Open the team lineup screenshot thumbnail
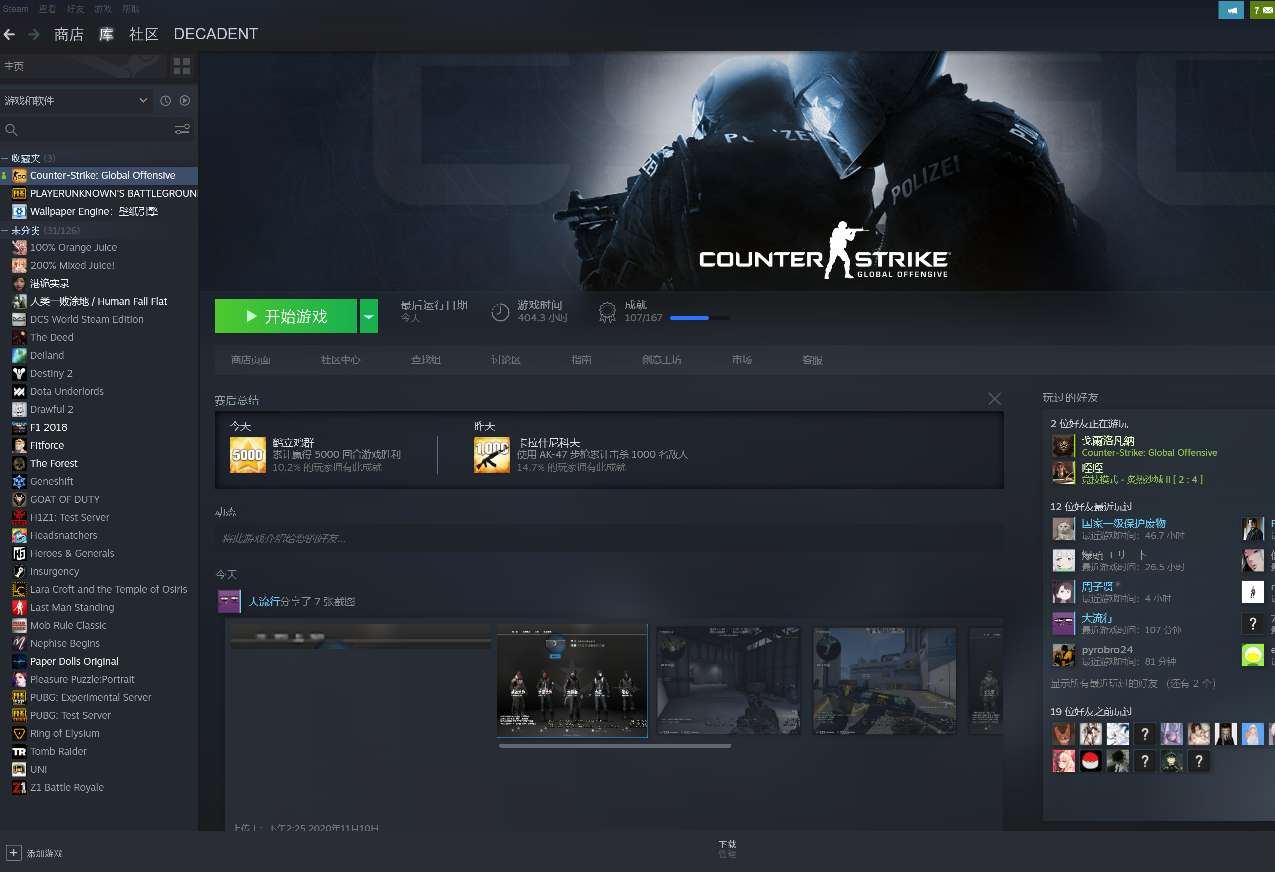 pyautogui.click(x=572, y=680)
